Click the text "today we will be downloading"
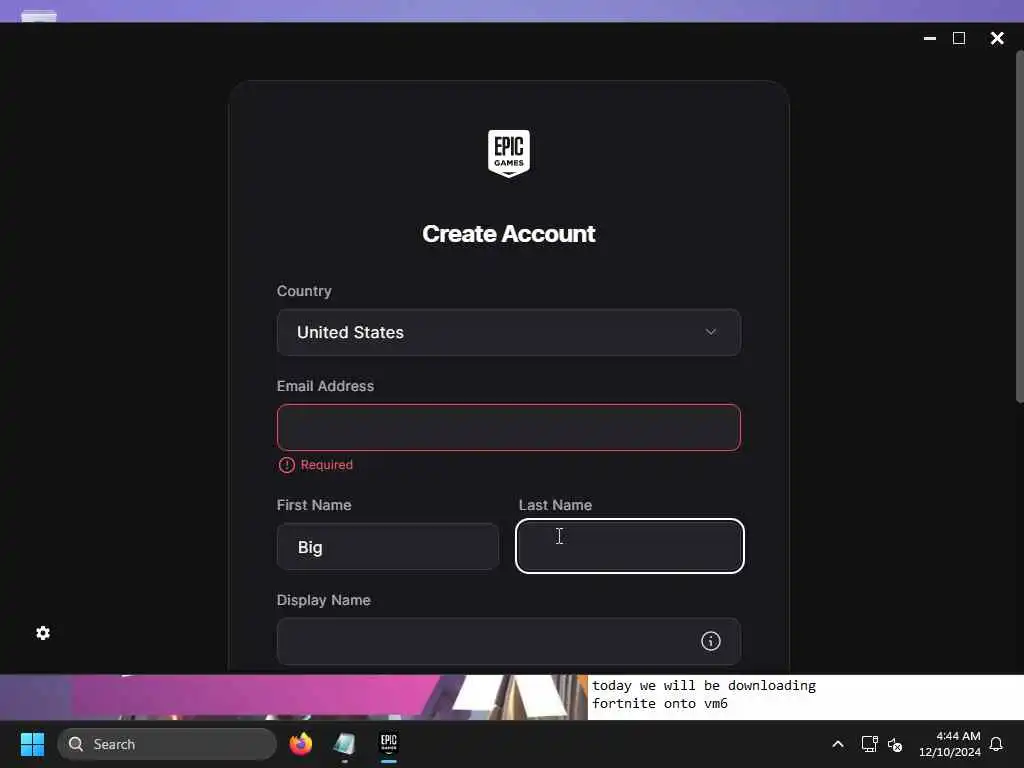The height and width of the screenshot is (768, 1024). pos(704,686)
